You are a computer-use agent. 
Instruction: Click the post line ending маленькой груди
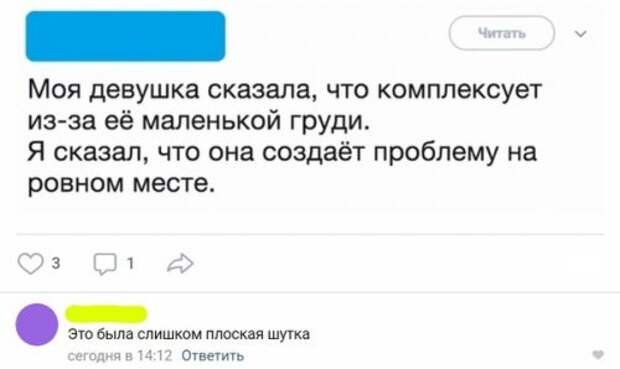[x=199, y=121]
